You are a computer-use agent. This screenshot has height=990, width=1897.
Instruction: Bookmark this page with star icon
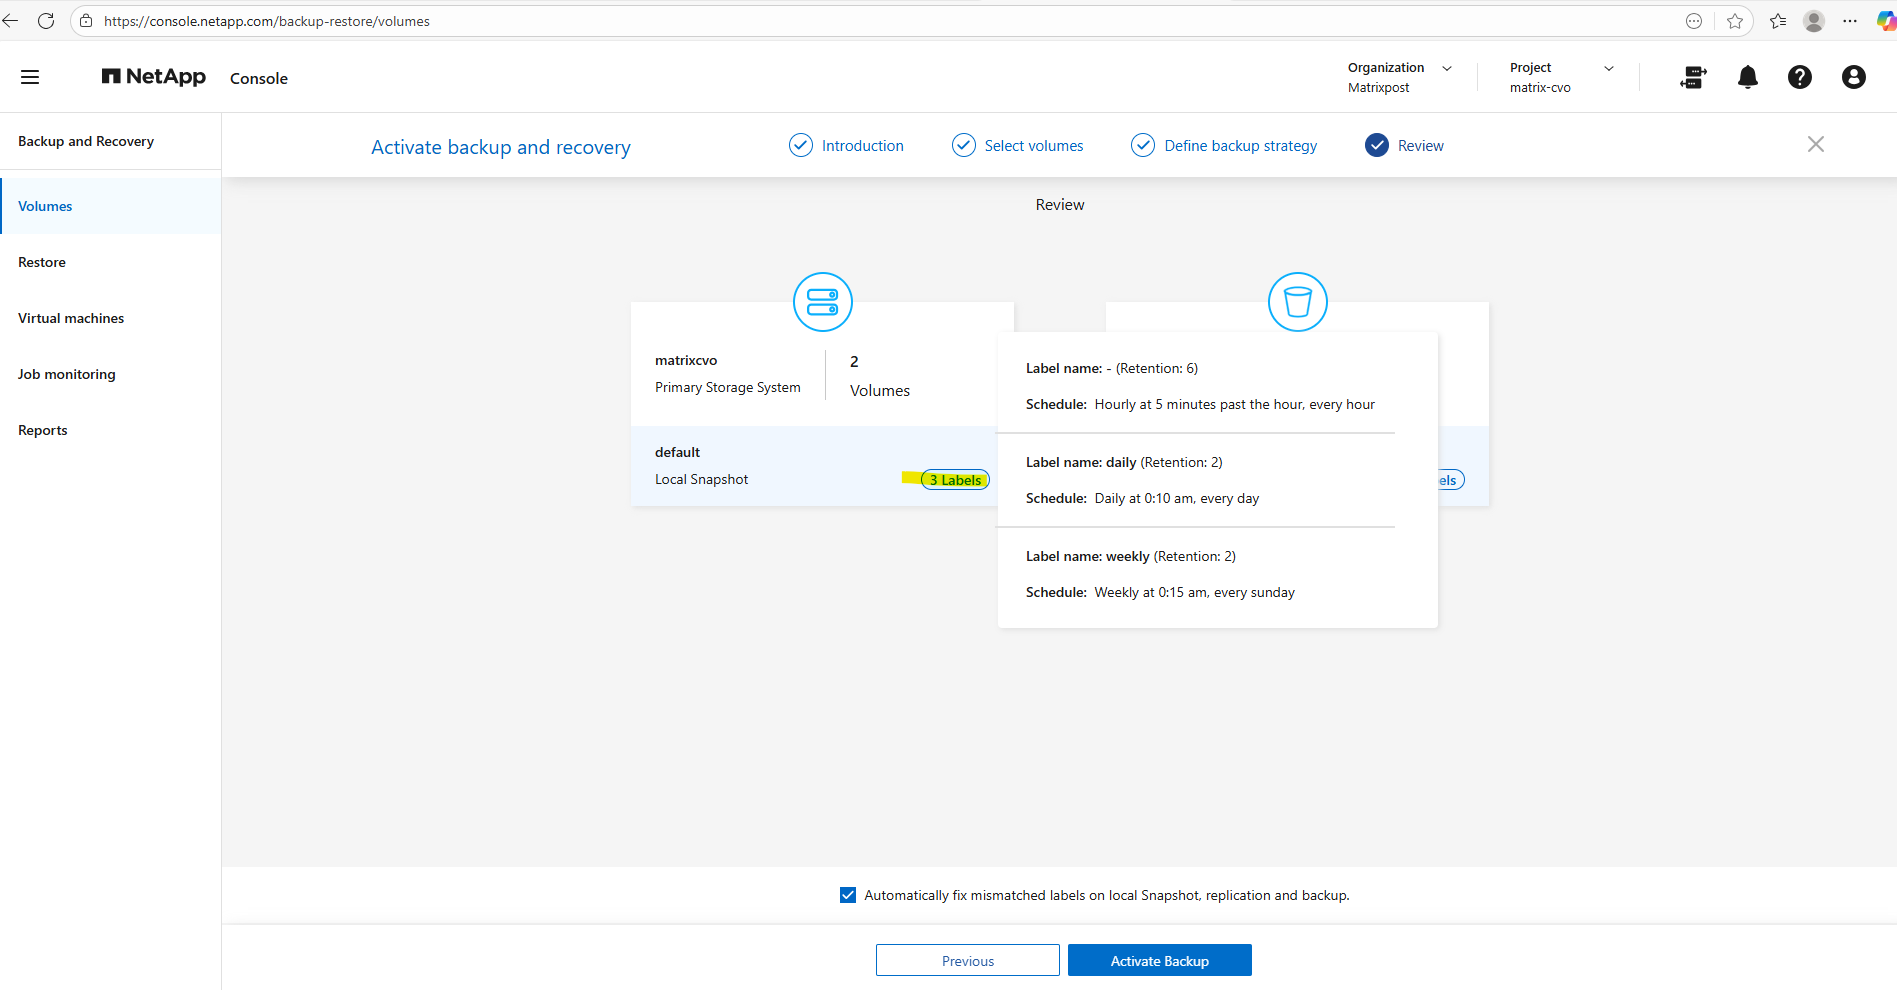1734,21
